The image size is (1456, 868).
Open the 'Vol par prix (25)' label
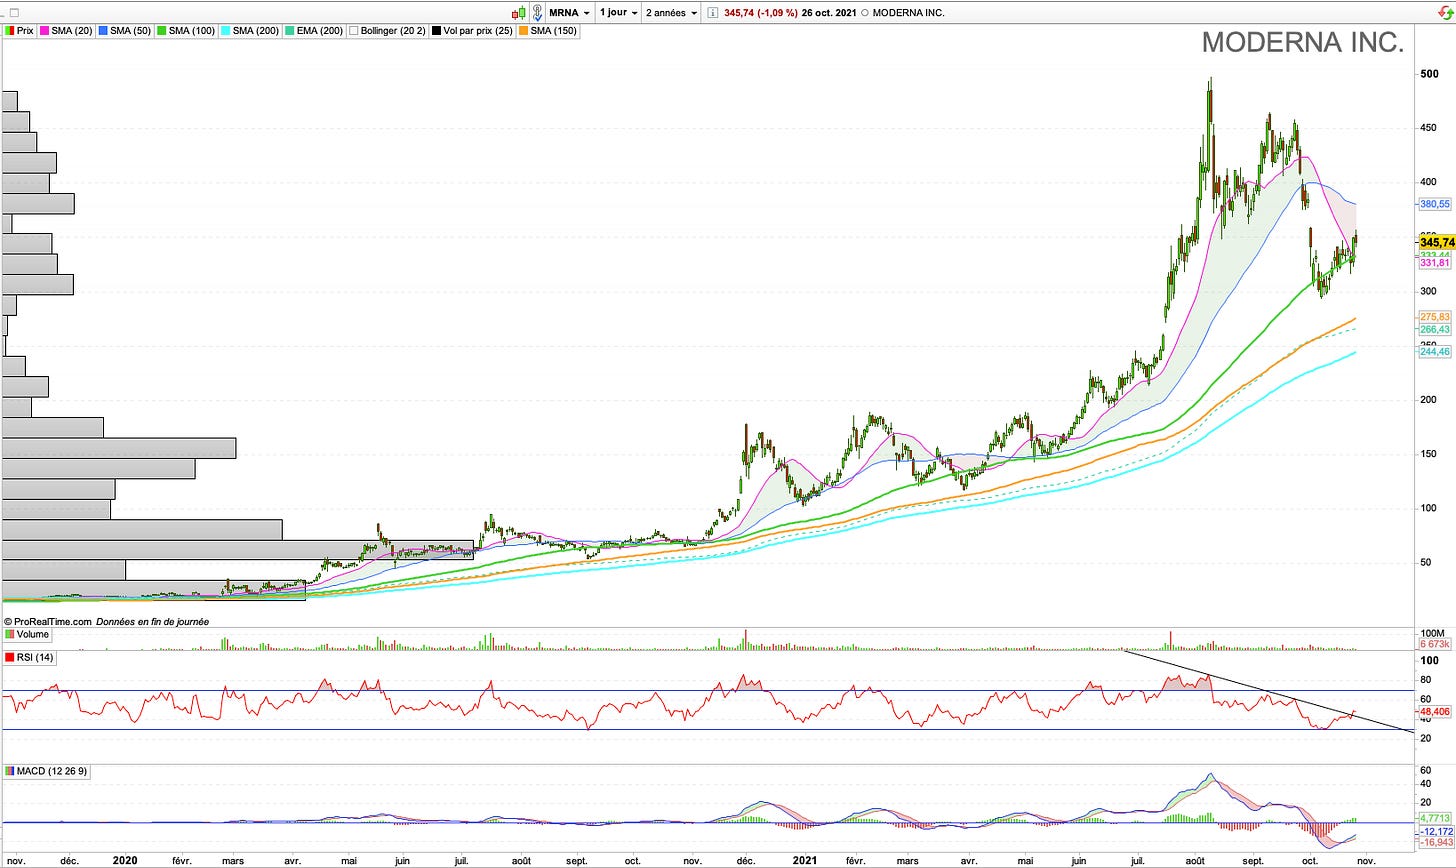click(x=473, y=31)
